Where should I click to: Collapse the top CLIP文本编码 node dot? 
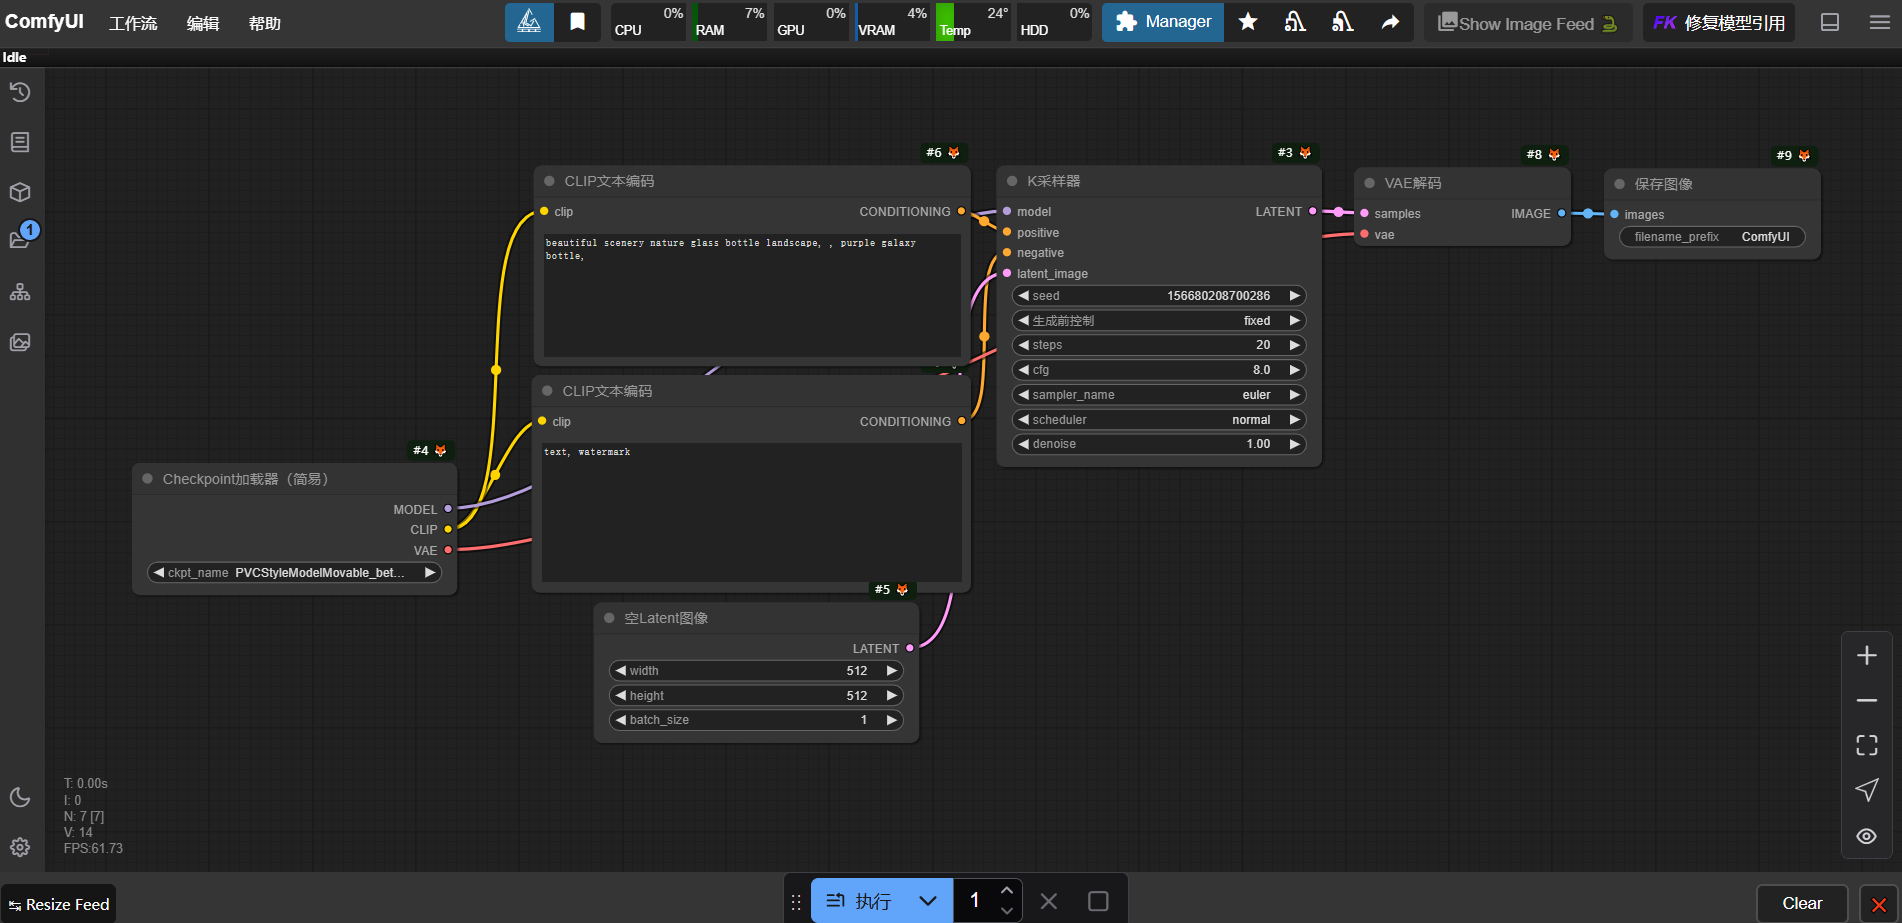tap(549, 181)
